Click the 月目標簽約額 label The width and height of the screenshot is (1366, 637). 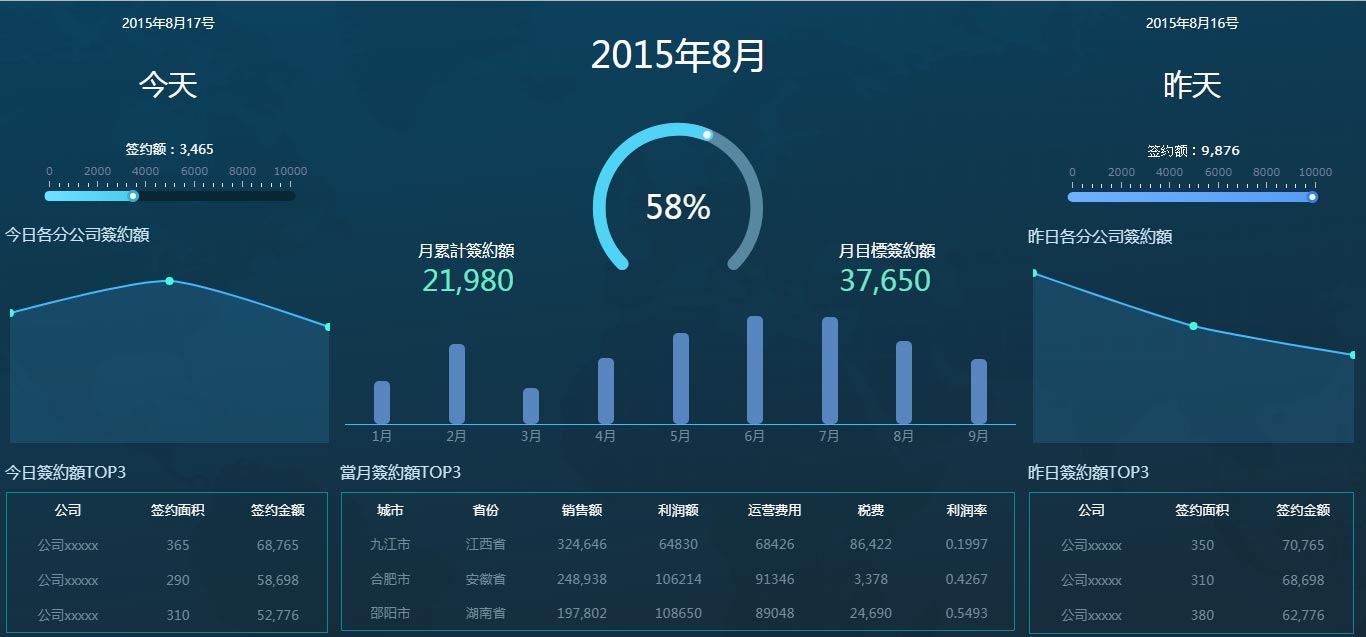click(x=887, y=251)
